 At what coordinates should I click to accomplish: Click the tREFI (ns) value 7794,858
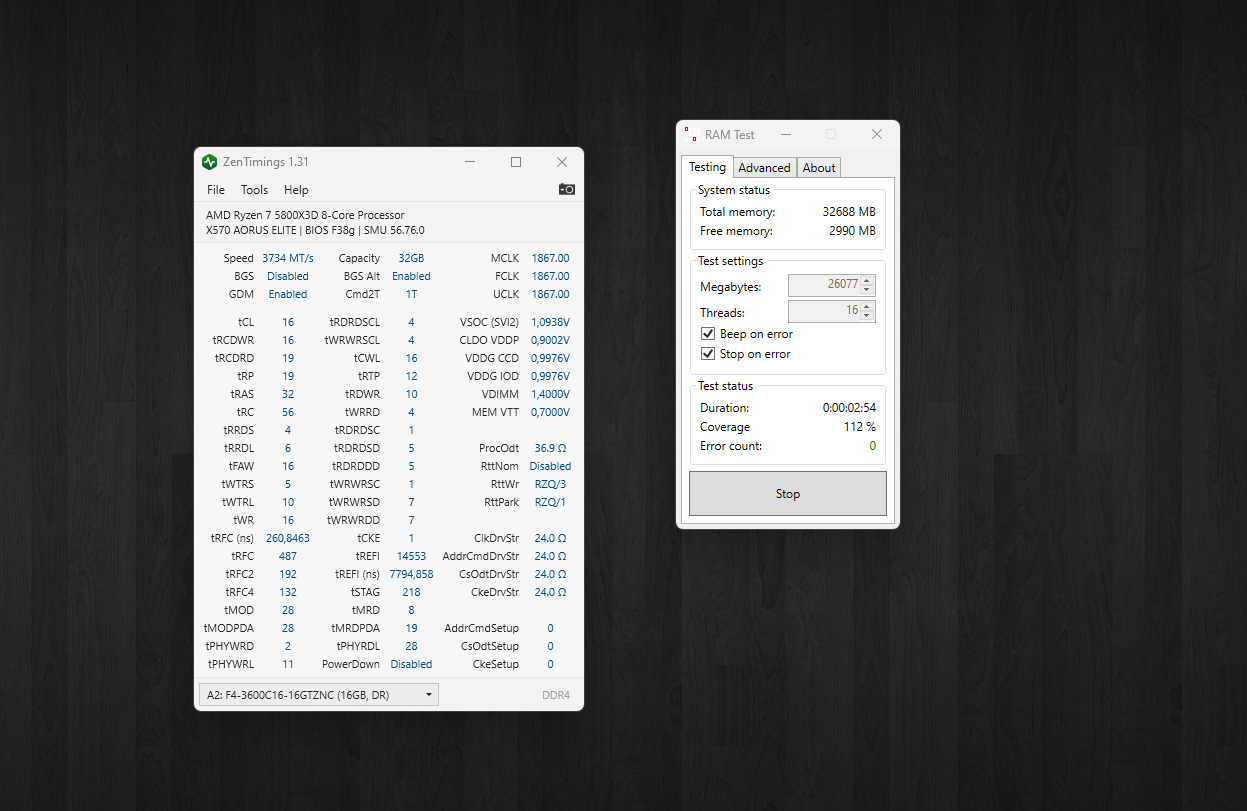point(411,574)
